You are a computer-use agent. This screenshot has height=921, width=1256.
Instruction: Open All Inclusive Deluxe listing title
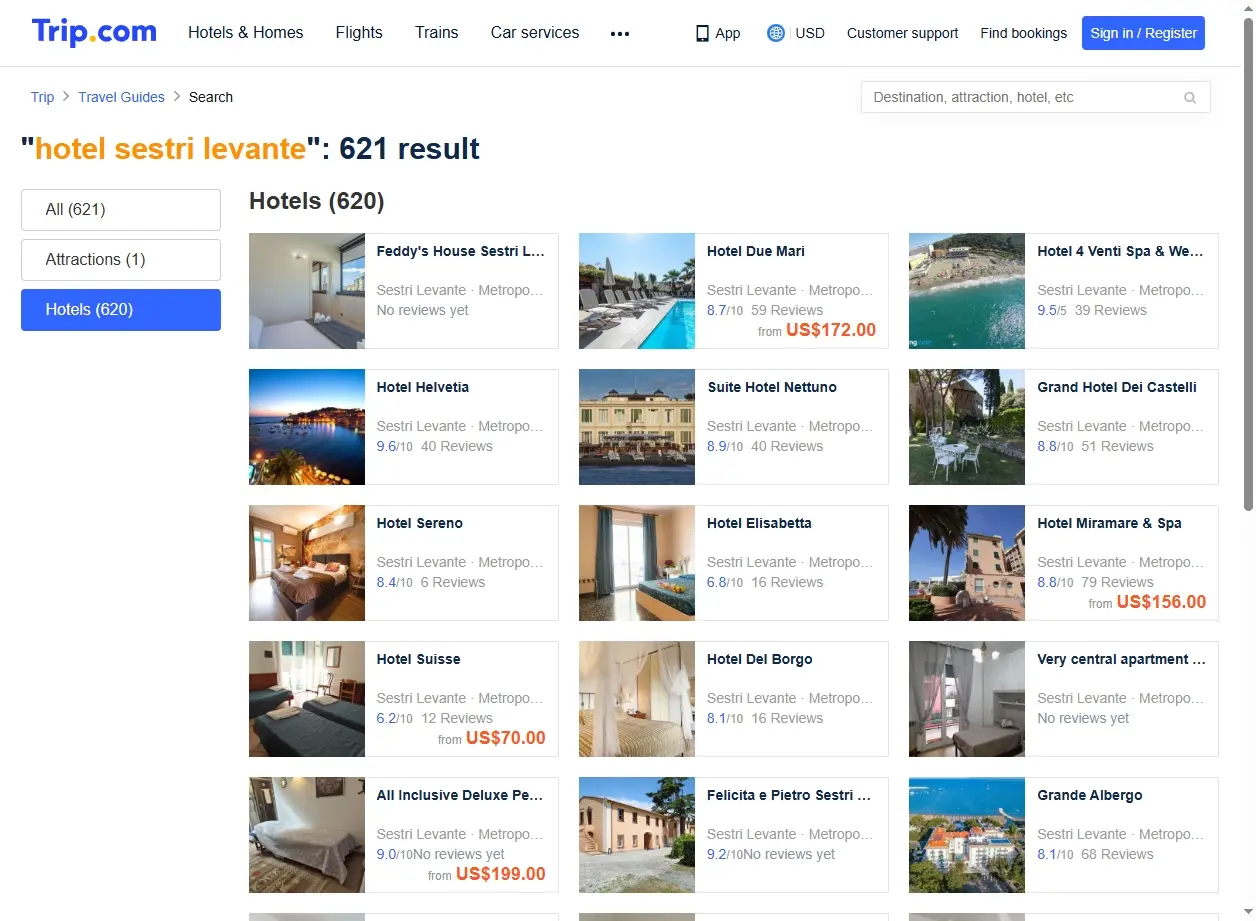[x=460, y=795]
